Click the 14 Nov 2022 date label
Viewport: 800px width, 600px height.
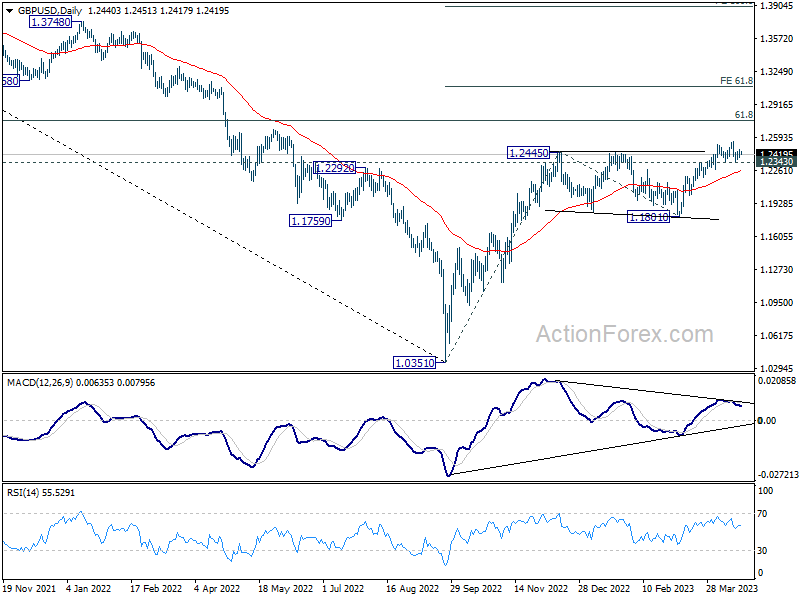click(x=541, y=588)
